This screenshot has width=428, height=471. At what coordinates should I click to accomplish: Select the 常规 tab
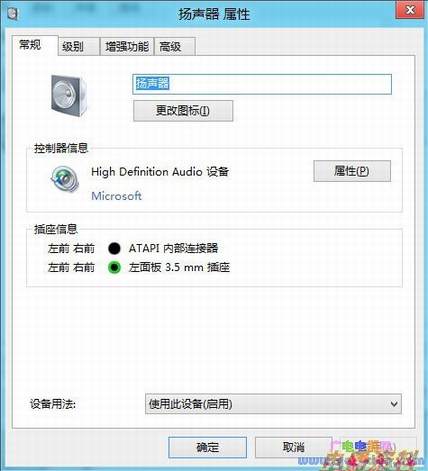point(35,45)
